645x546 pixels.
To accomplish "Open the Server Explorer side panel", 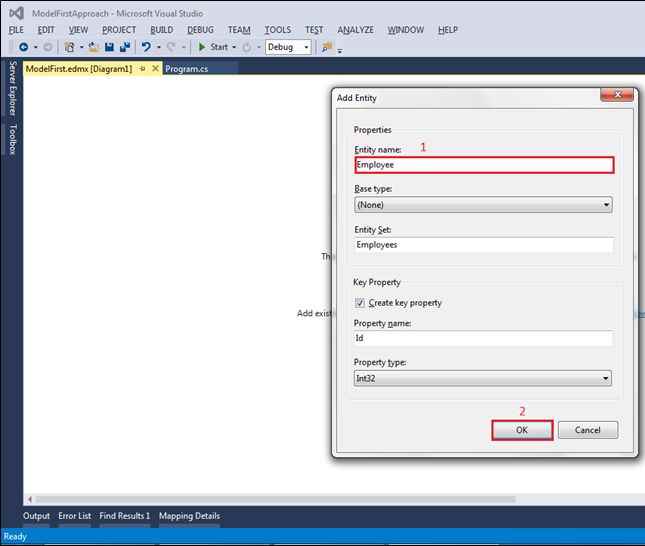I will coord(13,88).
